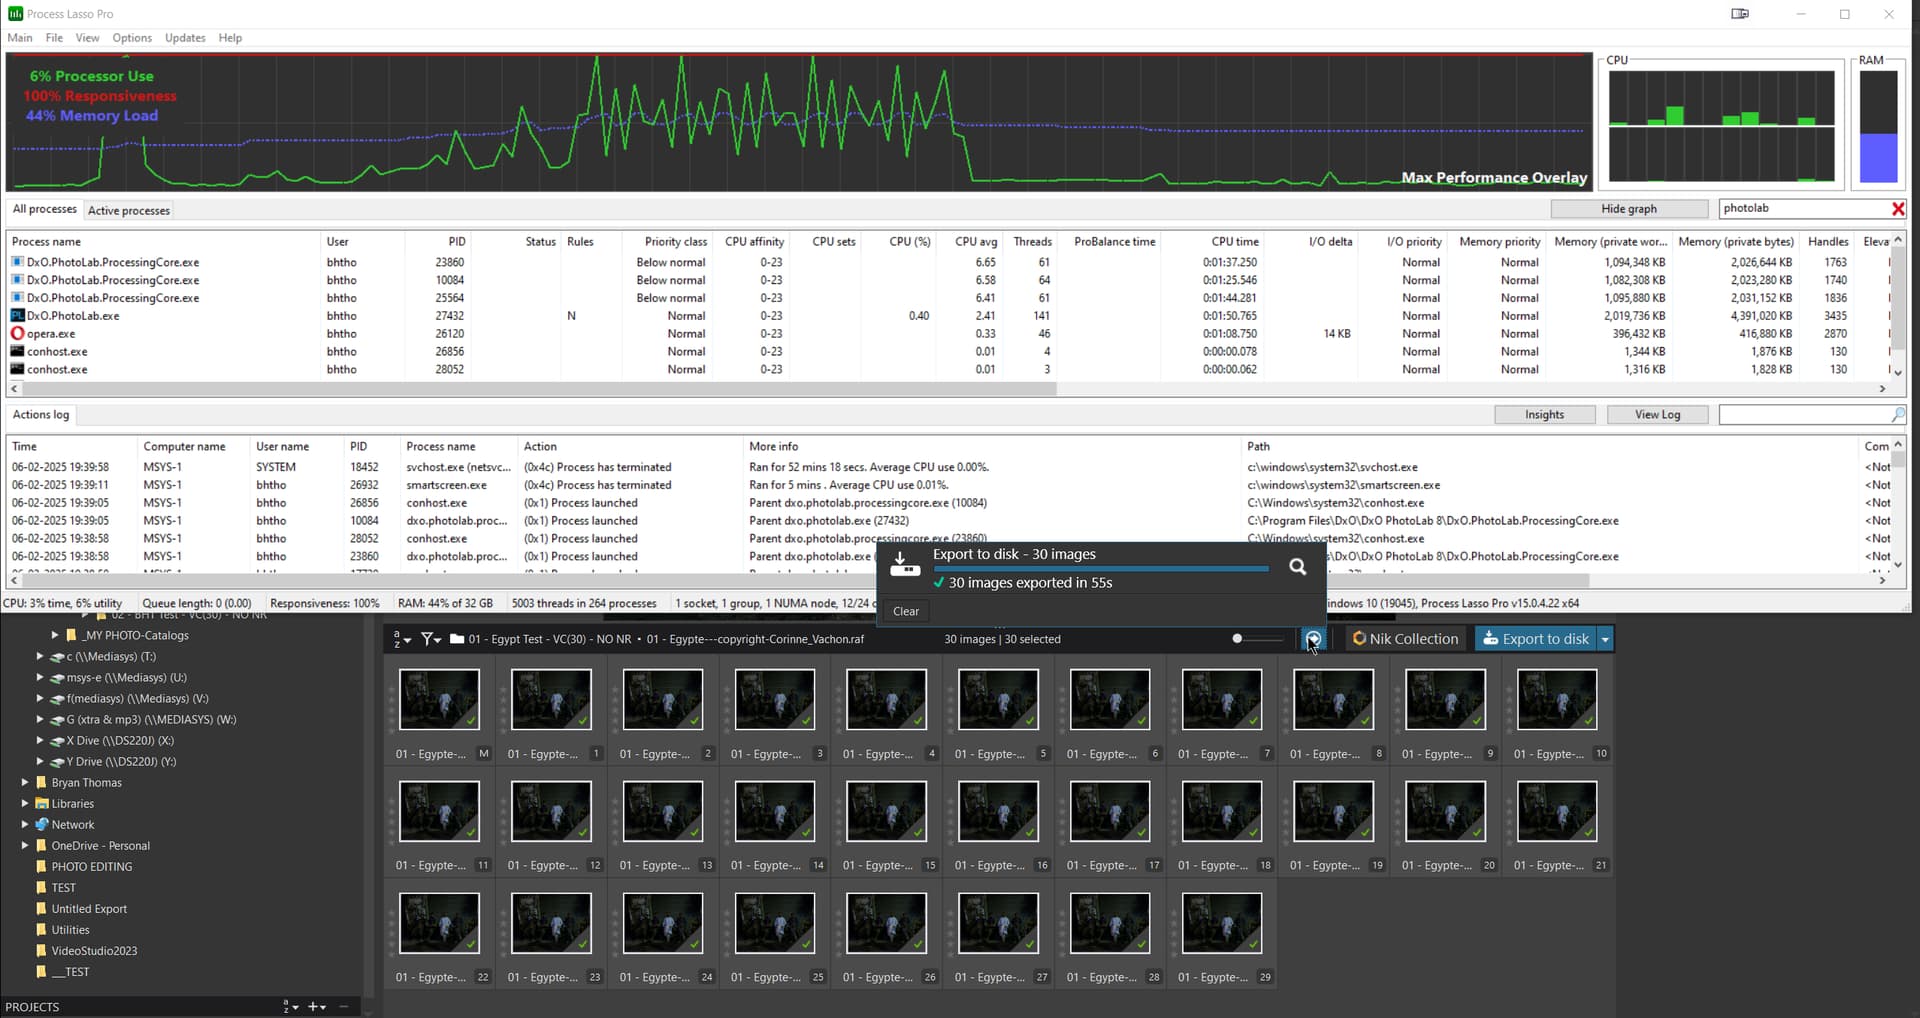This screenshot has width=1920, height=1018.
Task: Click the compact view icon in title bar
Action: point(1740,14)
